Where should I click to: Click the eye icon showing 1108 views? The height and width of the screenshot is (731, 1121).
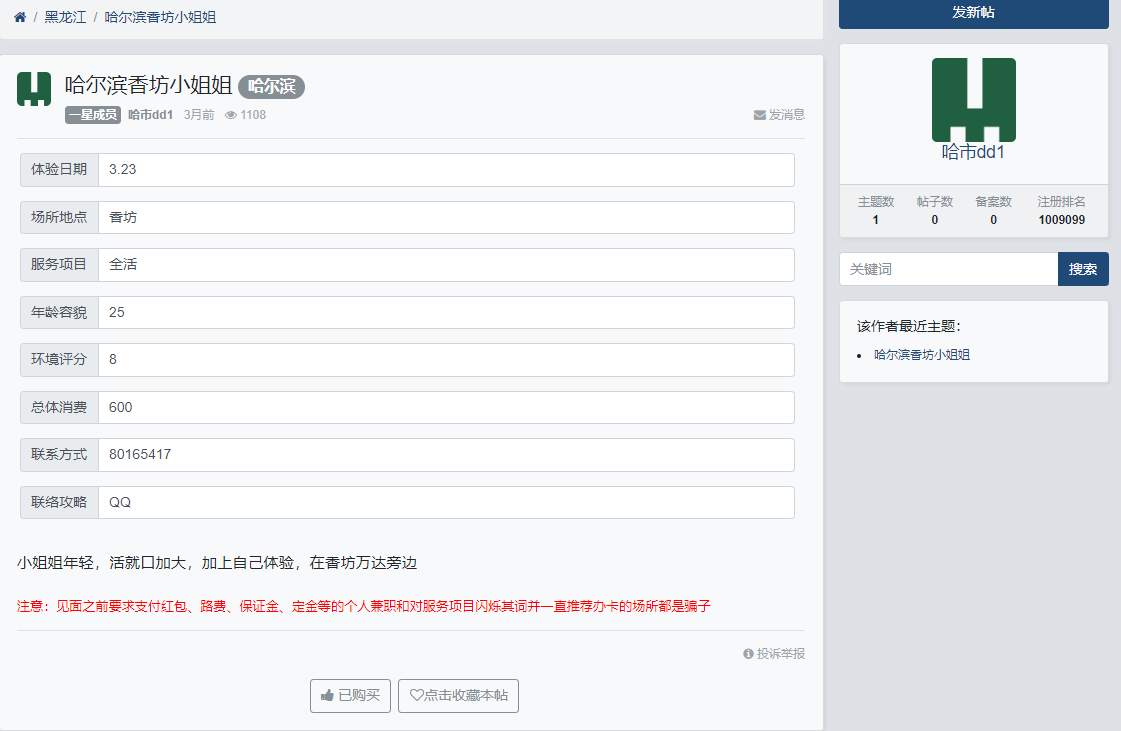(230, 115)
